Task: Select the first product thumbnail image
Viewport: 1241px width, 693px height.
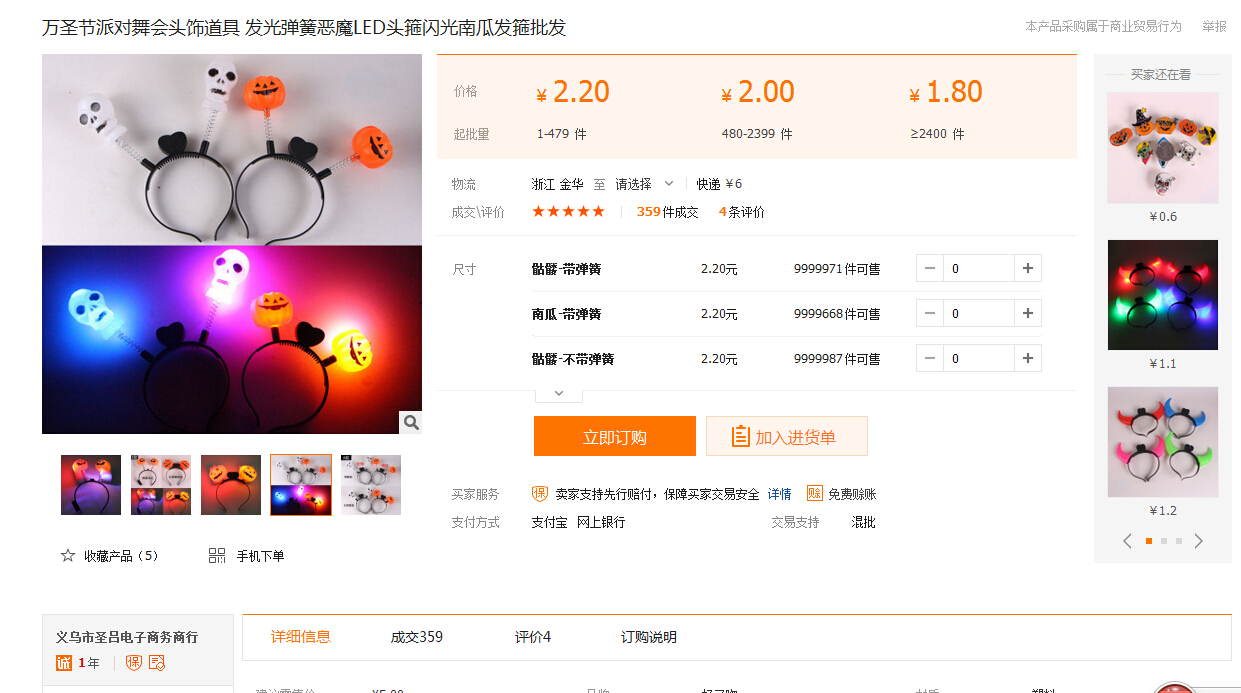Action: [x=91, y=485]
